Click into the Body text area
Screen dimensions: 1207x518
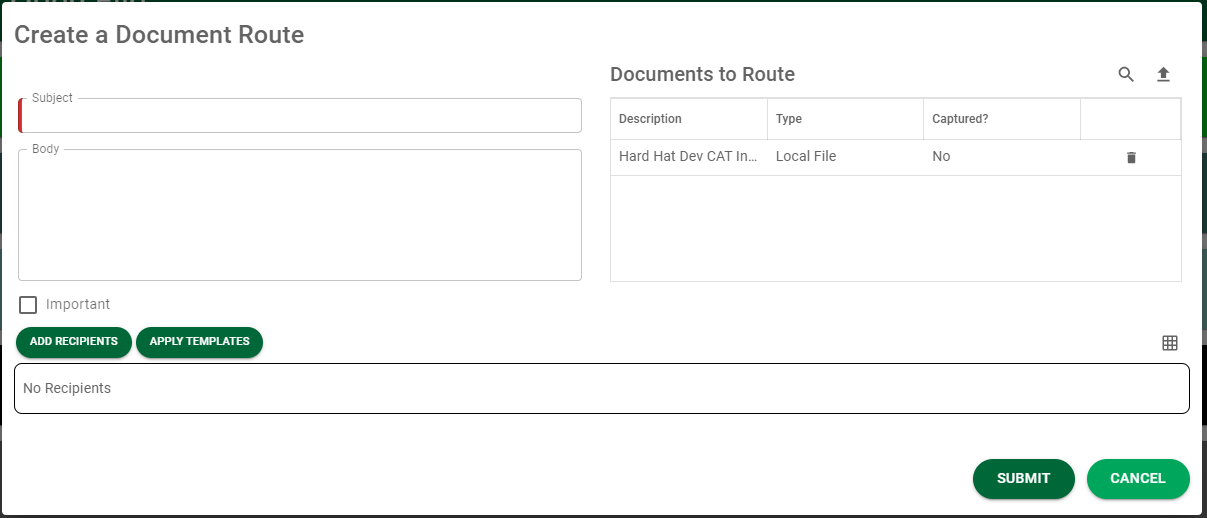point(300,215)
